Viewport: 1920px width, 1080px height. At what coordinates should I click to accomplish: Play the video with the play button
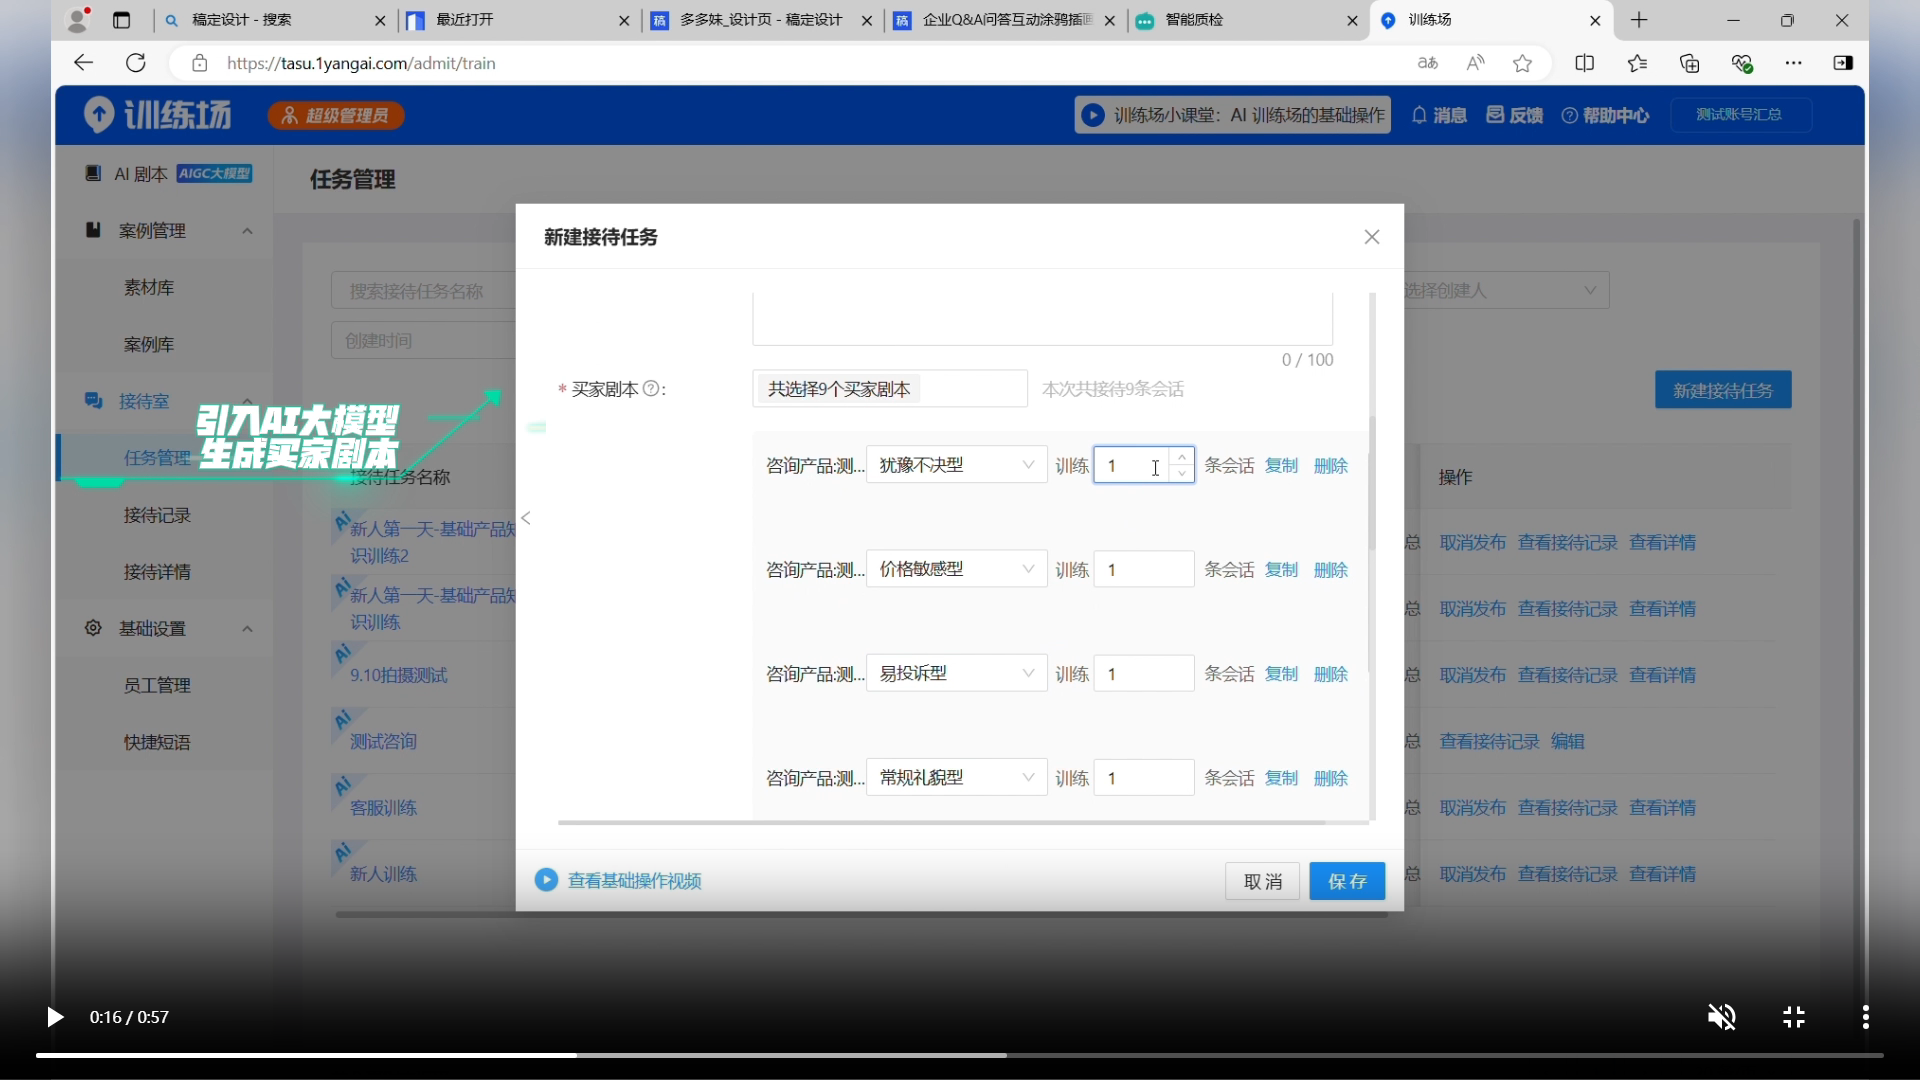click(x=55, y=1017)
